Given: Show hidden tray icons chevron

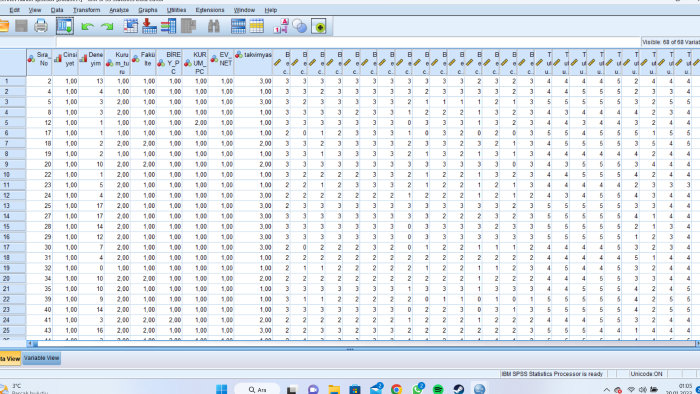Looking at the screenshot, I should pos(606,390).
